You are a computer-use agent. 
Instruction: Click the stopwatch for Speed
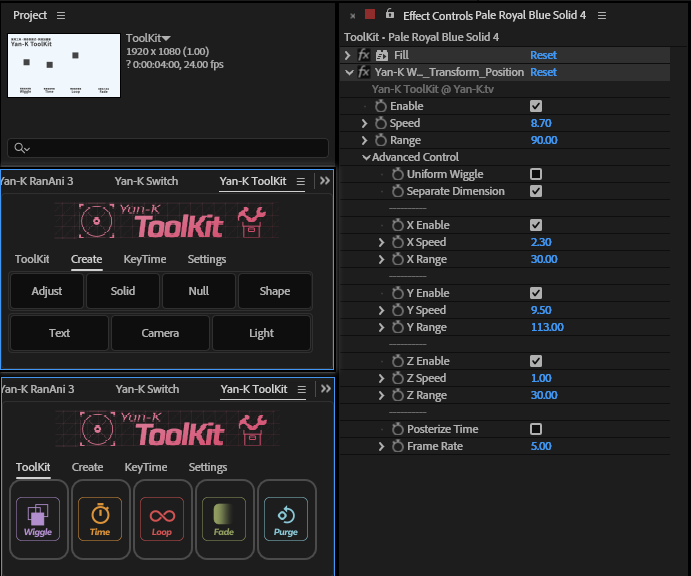pos(381,123)
